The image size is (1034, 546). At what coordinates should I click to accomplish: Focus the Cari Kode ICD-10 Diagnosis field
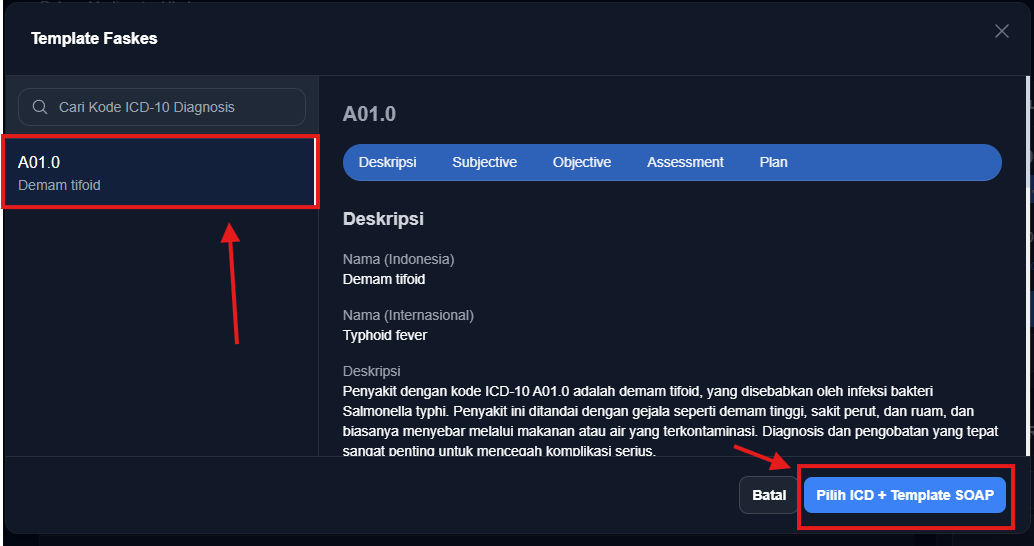162,107
